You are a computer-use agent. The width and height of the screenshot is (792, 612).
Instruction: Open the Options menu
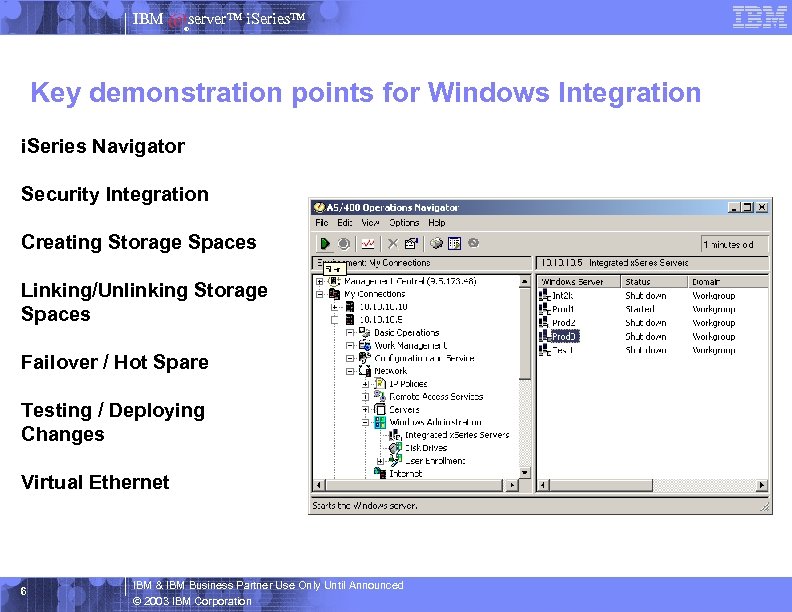click(404, 223)
